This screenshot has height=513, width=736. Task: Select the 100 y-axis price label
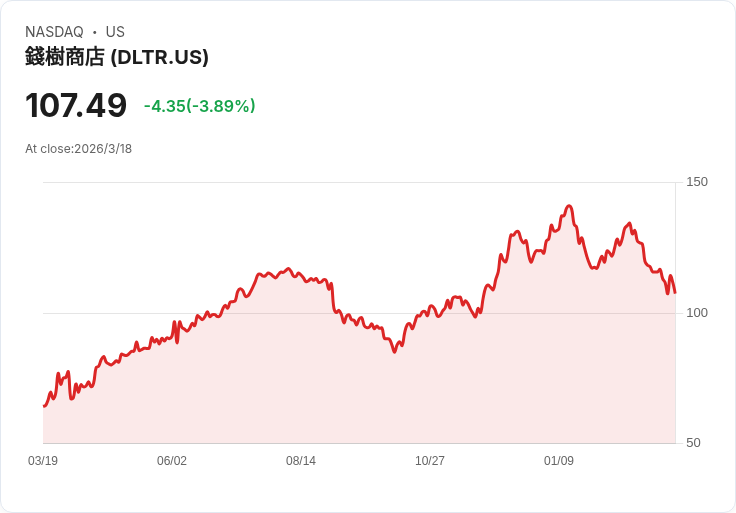pyautogui.click(x=697, y=312)
